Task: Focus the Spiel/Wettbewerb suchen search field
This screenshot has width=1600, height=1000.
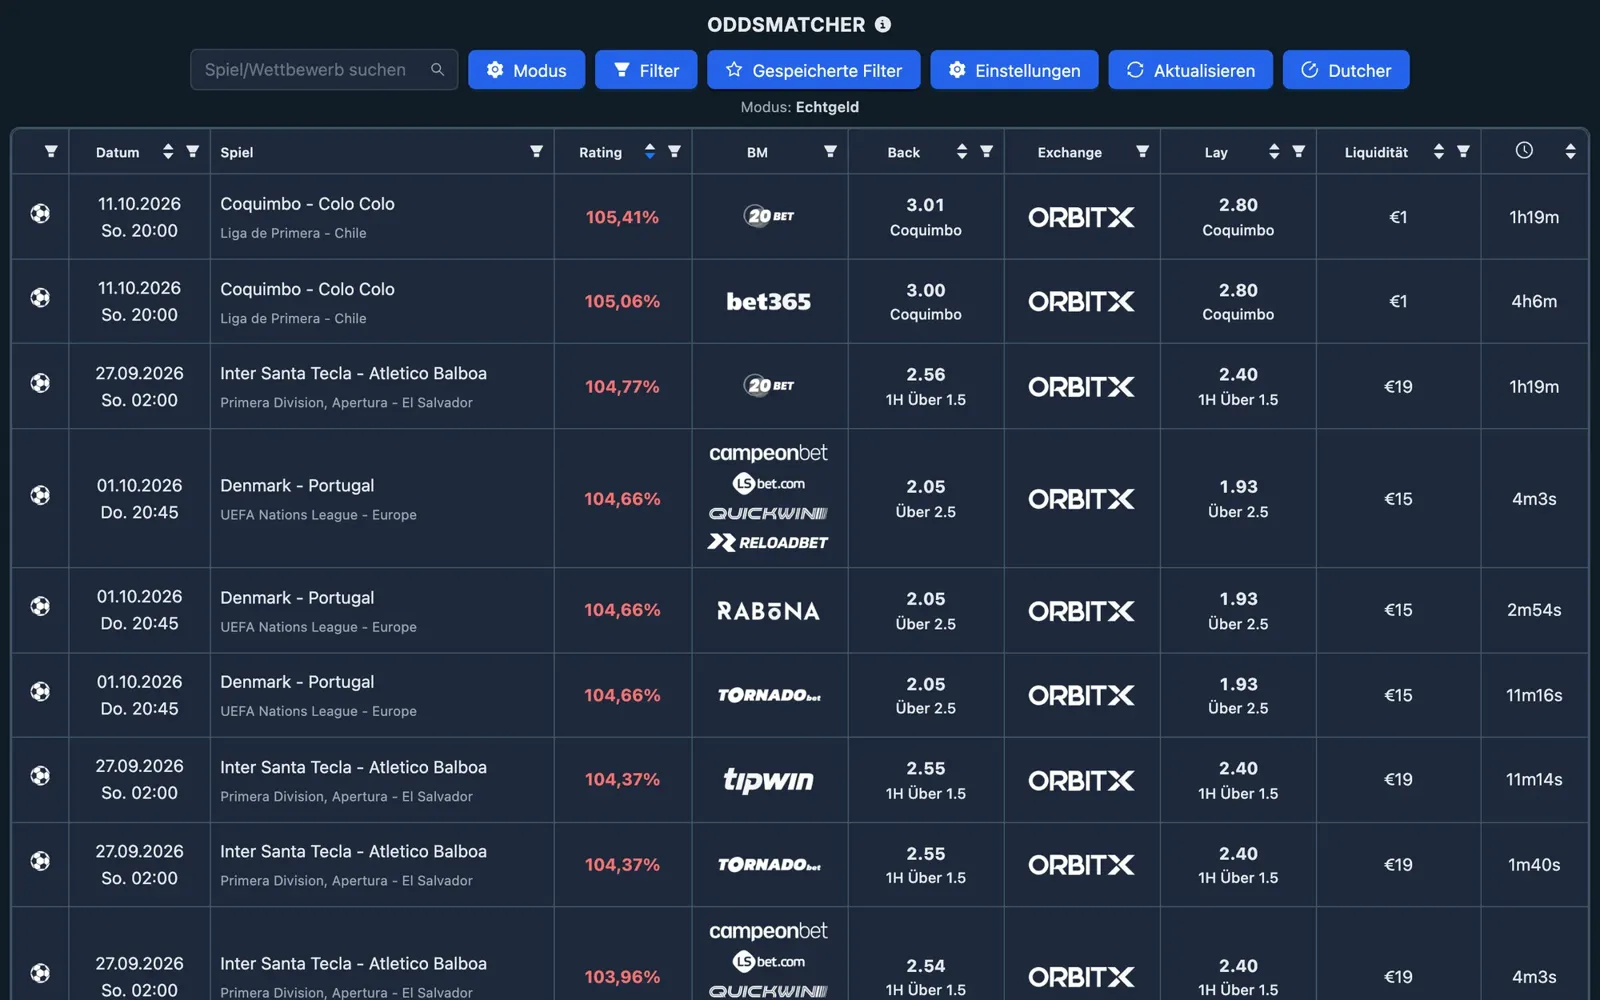Action: (324, 70)
